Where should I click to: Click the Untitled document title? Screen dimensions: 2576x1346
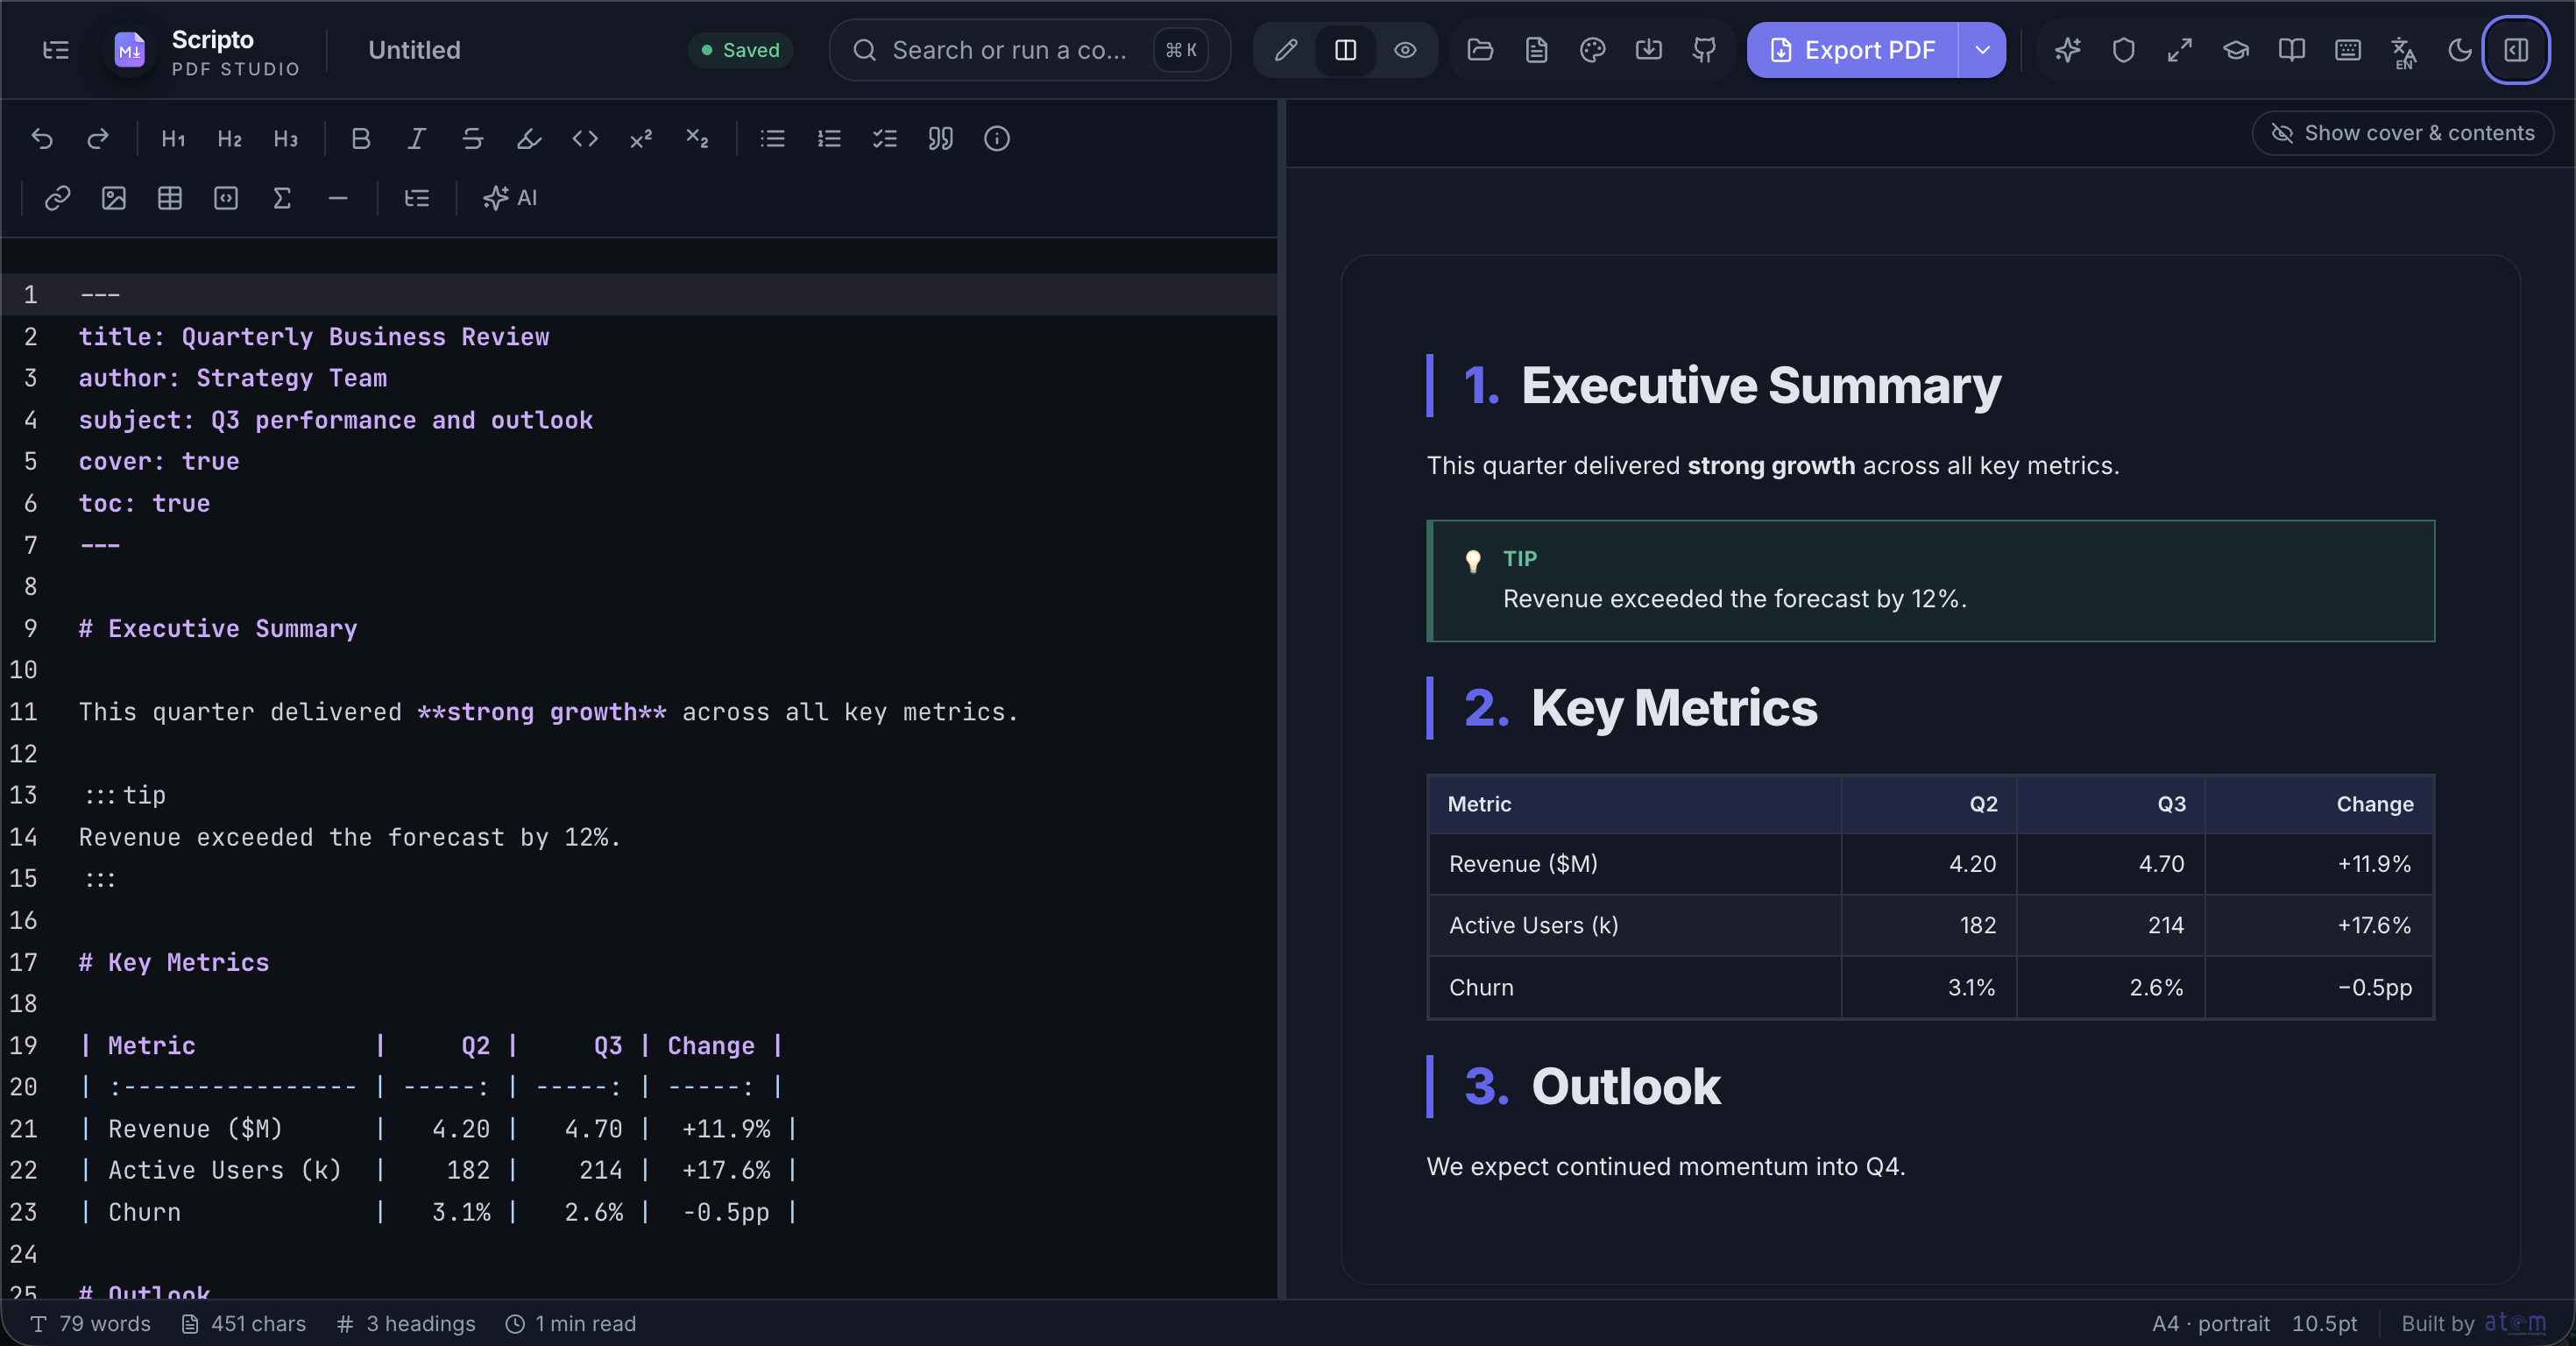coord(414,50)
